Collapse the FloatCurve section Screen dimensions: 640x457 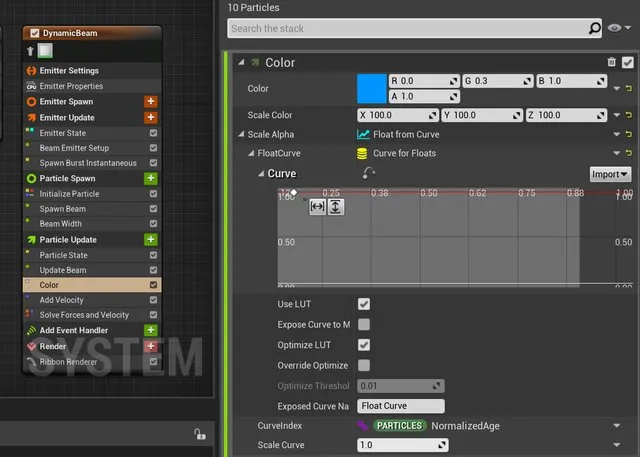pos(251,153)
